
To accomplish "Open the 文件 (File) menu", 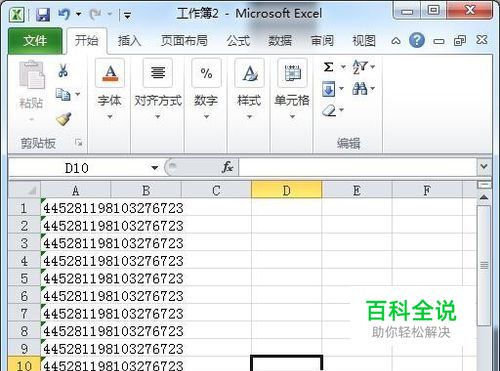I will click(x=35, y=41).
